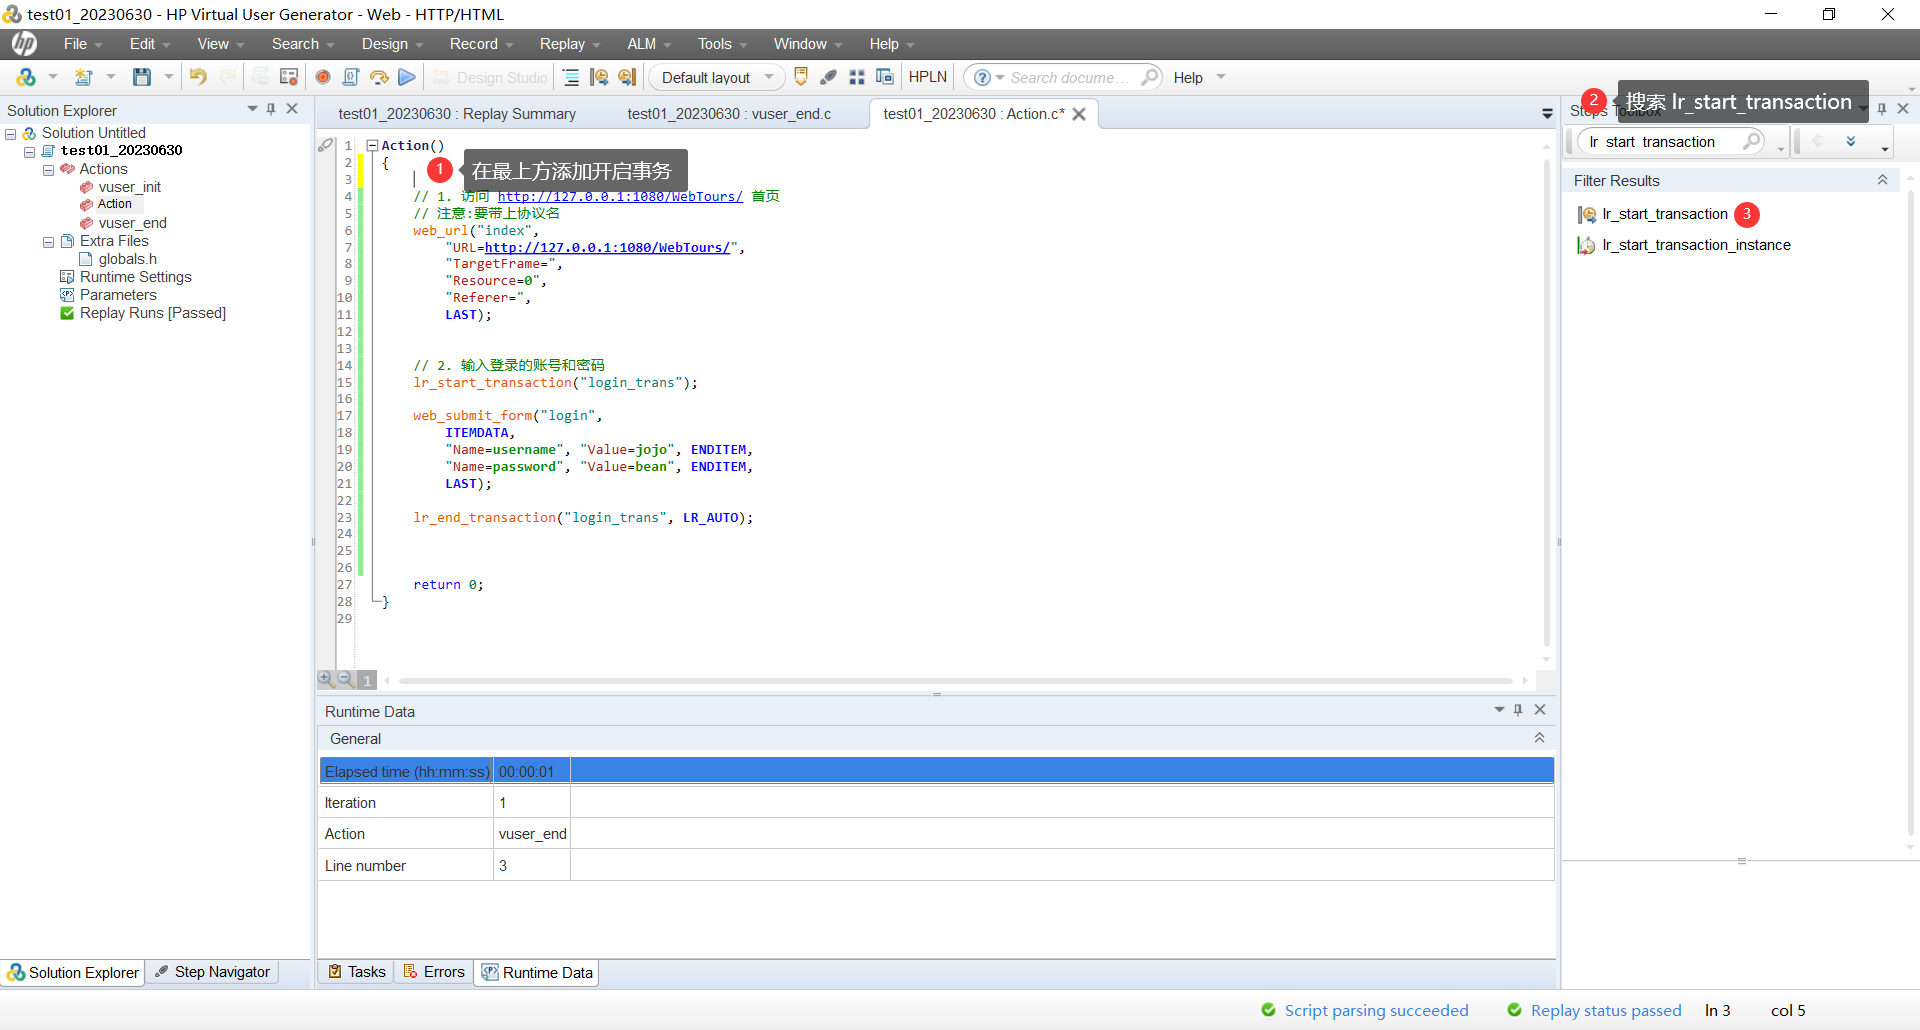
Task: Run replay with the blue Play icon
Action: click(x=406, y=77)
